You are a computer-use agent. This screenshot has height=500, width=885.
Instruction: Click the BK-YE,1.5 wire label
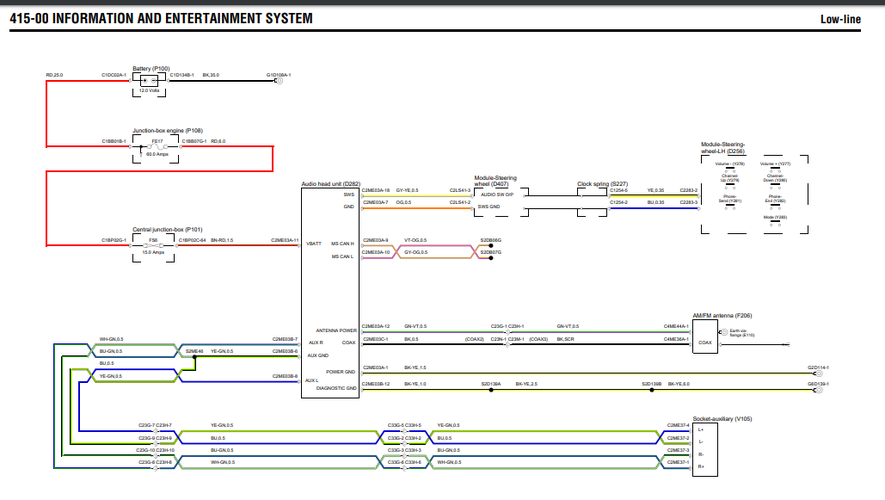415,368
